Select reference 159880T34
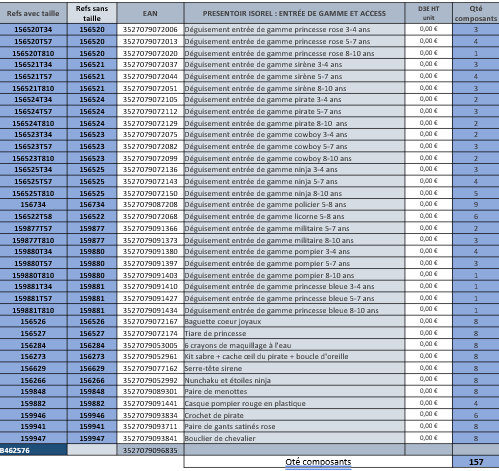The image size is (499, 471). tap(33, 251)
